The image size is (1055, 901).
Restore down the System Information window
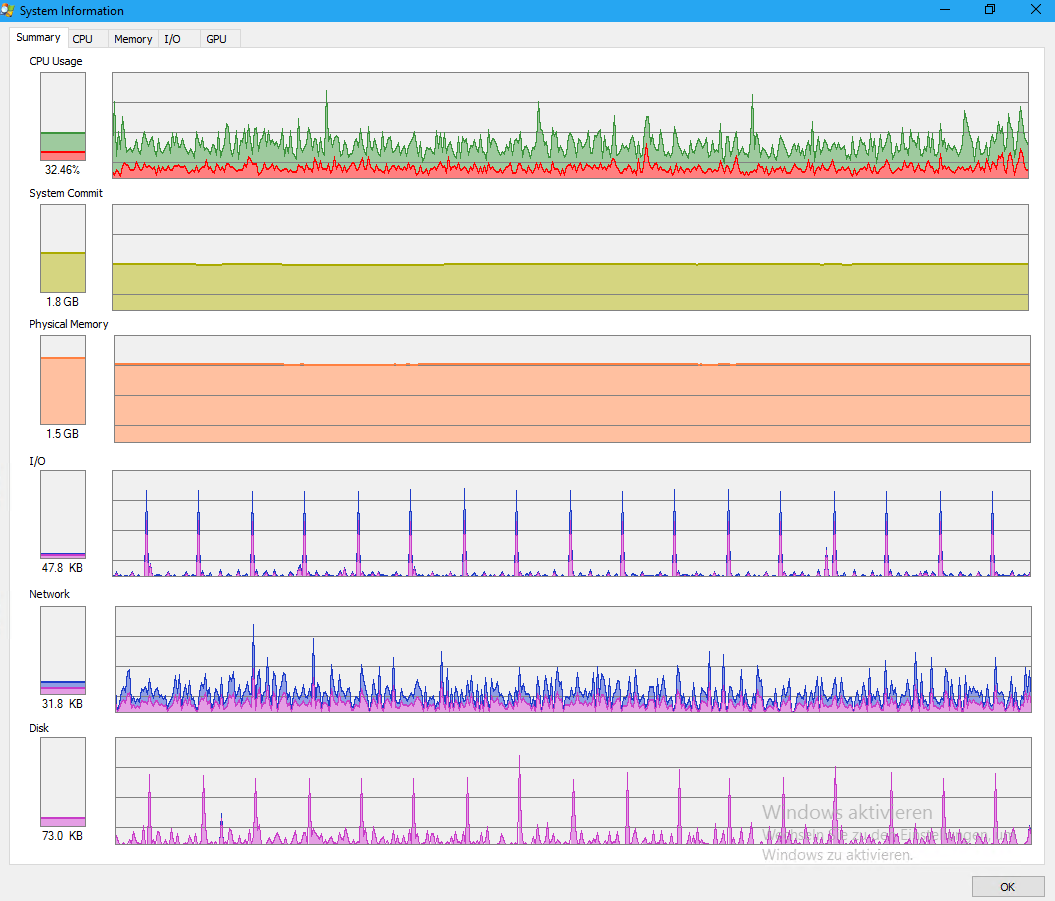point(990,10)
